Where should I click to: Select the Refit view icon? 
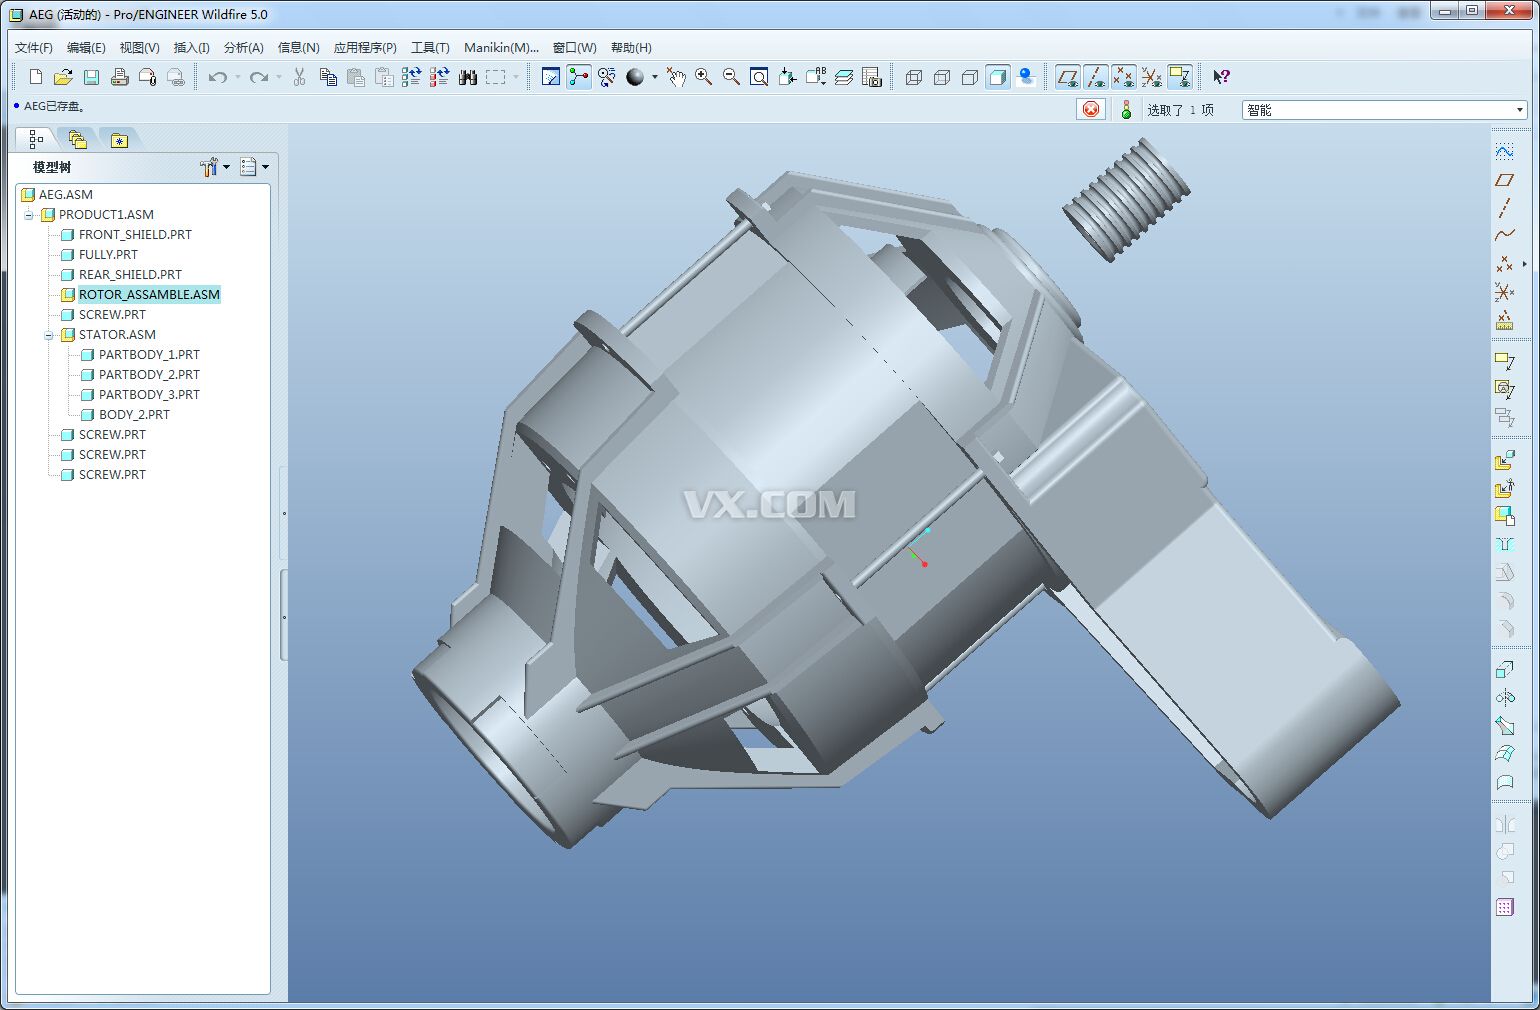[759, 77]
